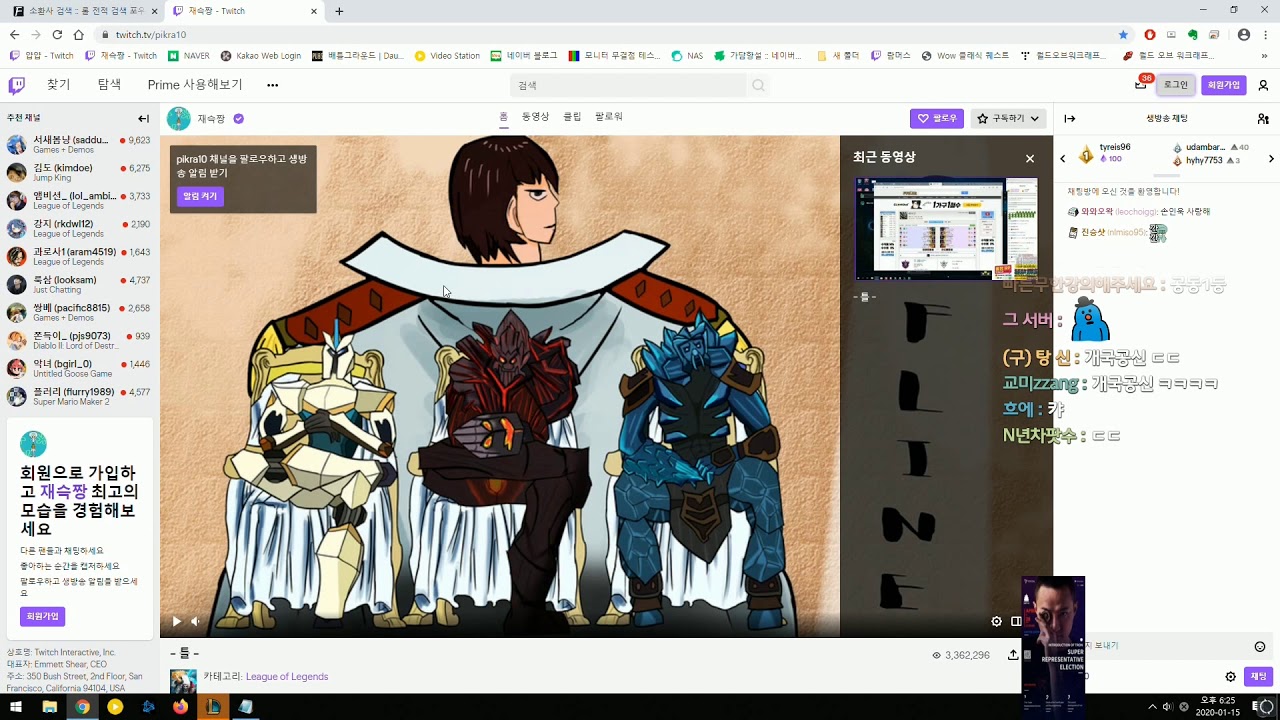Close the 최근 동영상 panel
This screenshot has width=1280, height=720.
pyautogui.click(x=1030, y=158)
